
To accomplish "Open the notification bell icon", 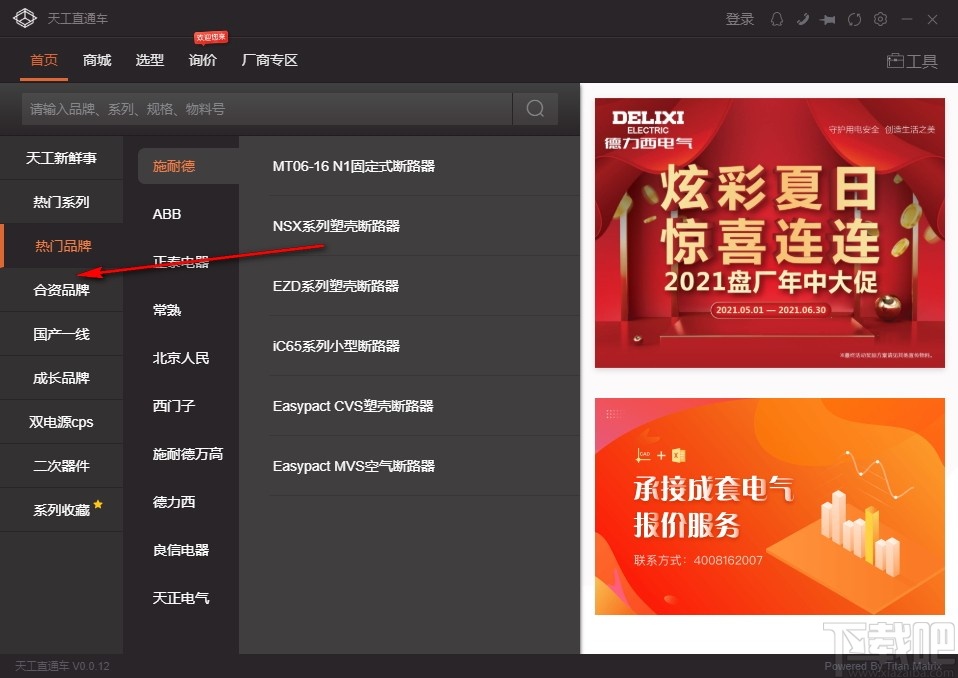I will [777, 19].
